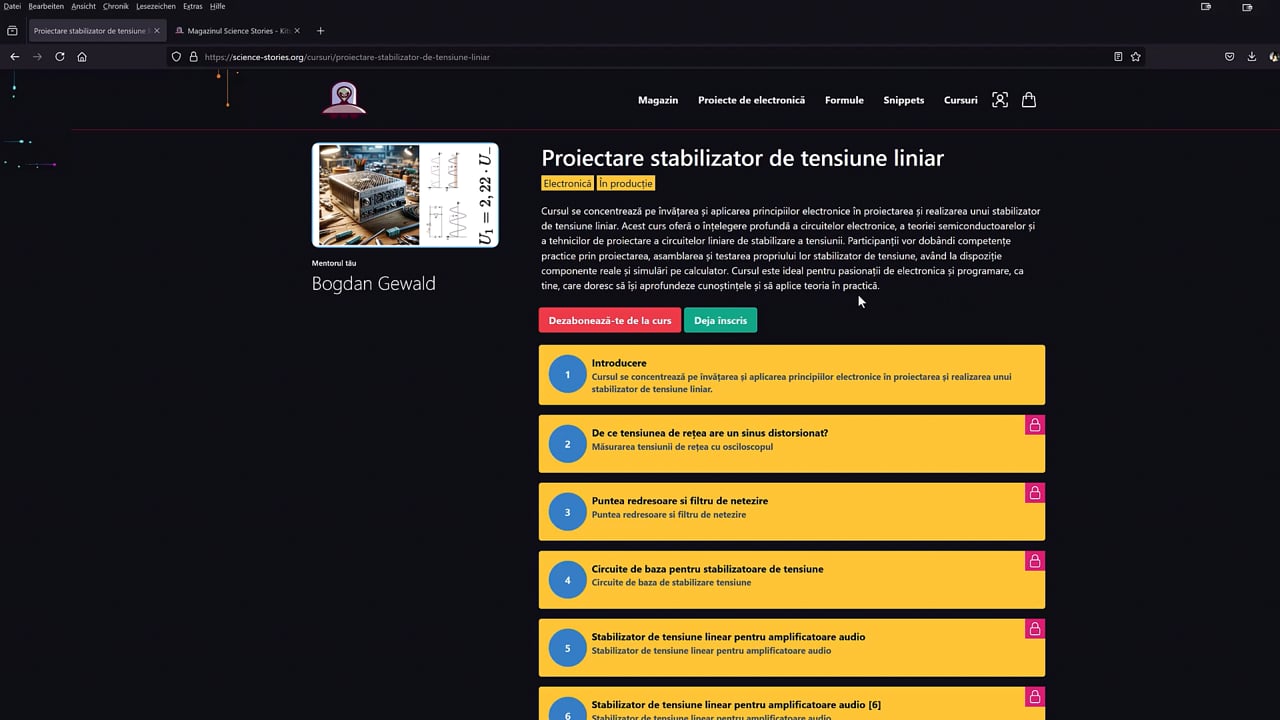The width and height of the screenshot is (1280, 720).
Task: Open the shopping bag cart icon
Action: (x=1029, y=100)
